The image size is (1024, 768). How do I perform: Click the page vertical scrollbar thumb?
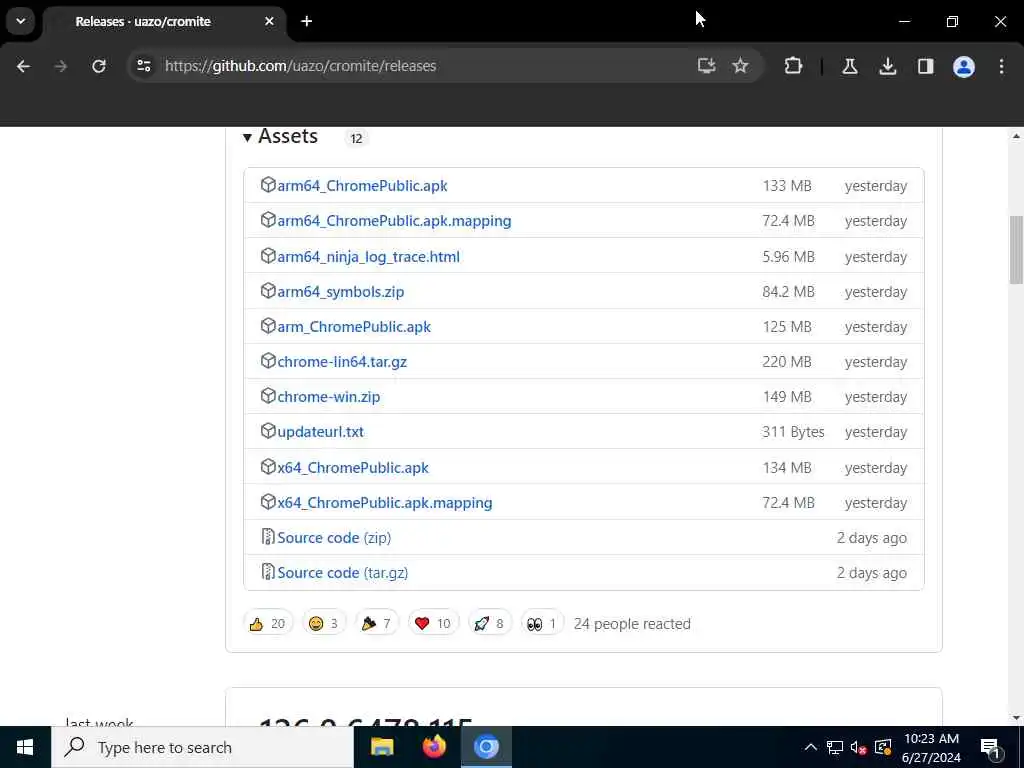(1016, 250)
